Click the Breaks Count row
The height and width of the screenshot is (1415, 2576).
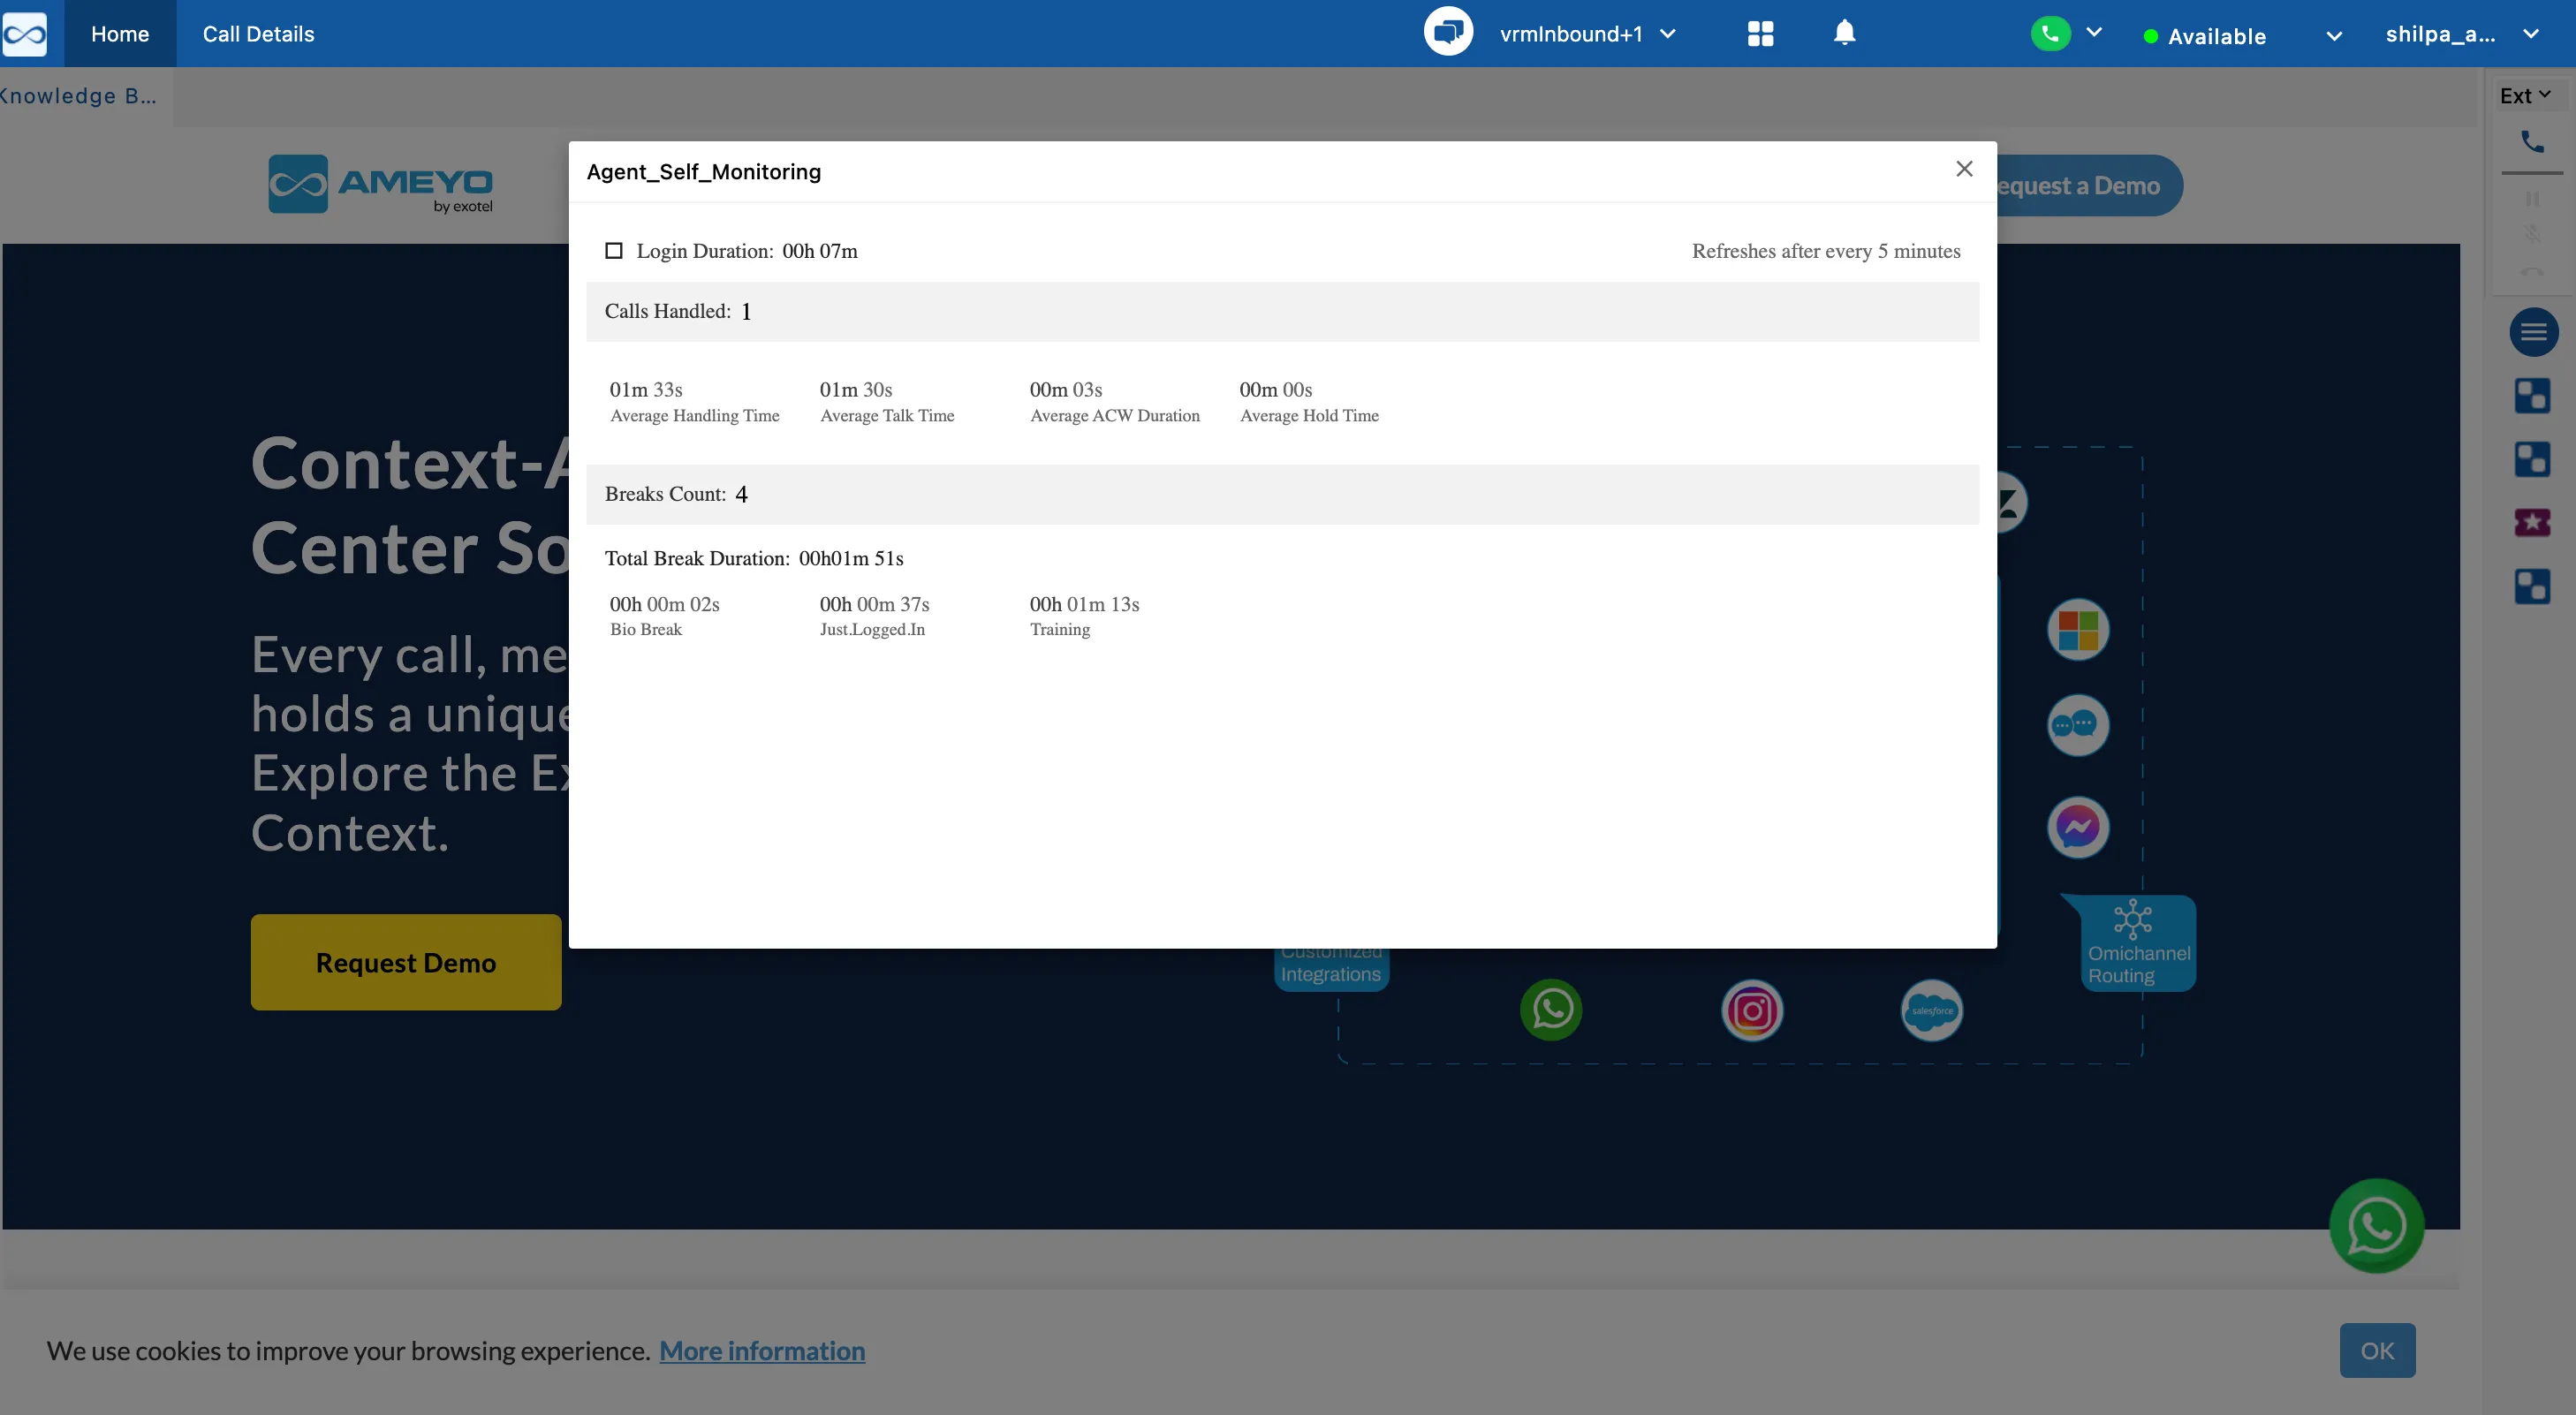point(1282,494)
